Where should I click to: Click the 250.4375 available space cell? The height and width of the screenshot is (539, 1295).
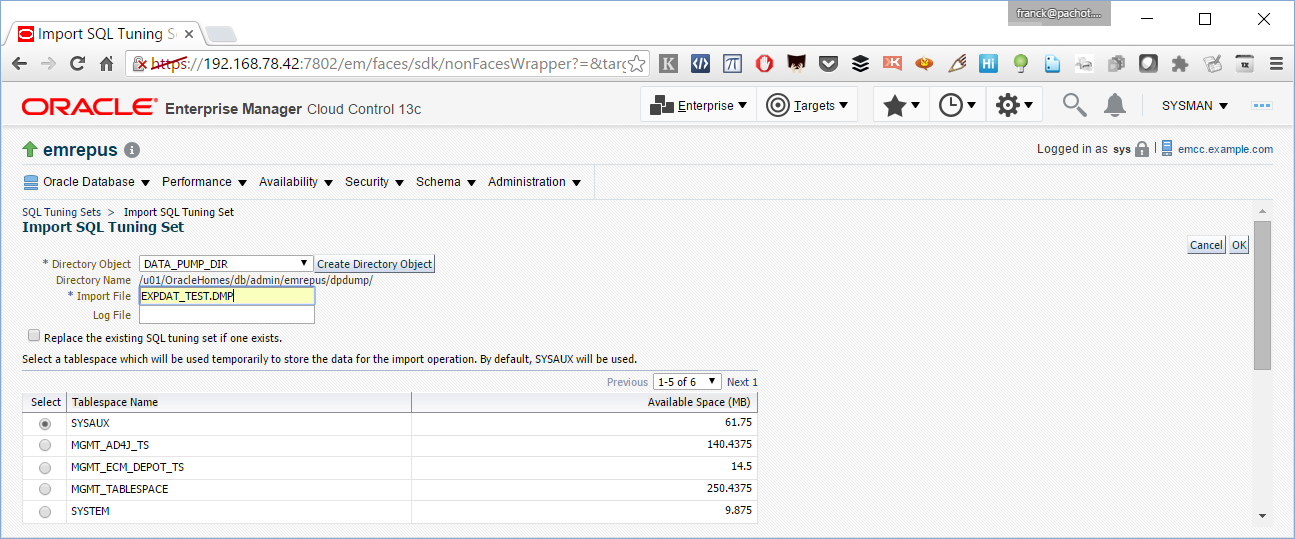[x=585, y=490]
